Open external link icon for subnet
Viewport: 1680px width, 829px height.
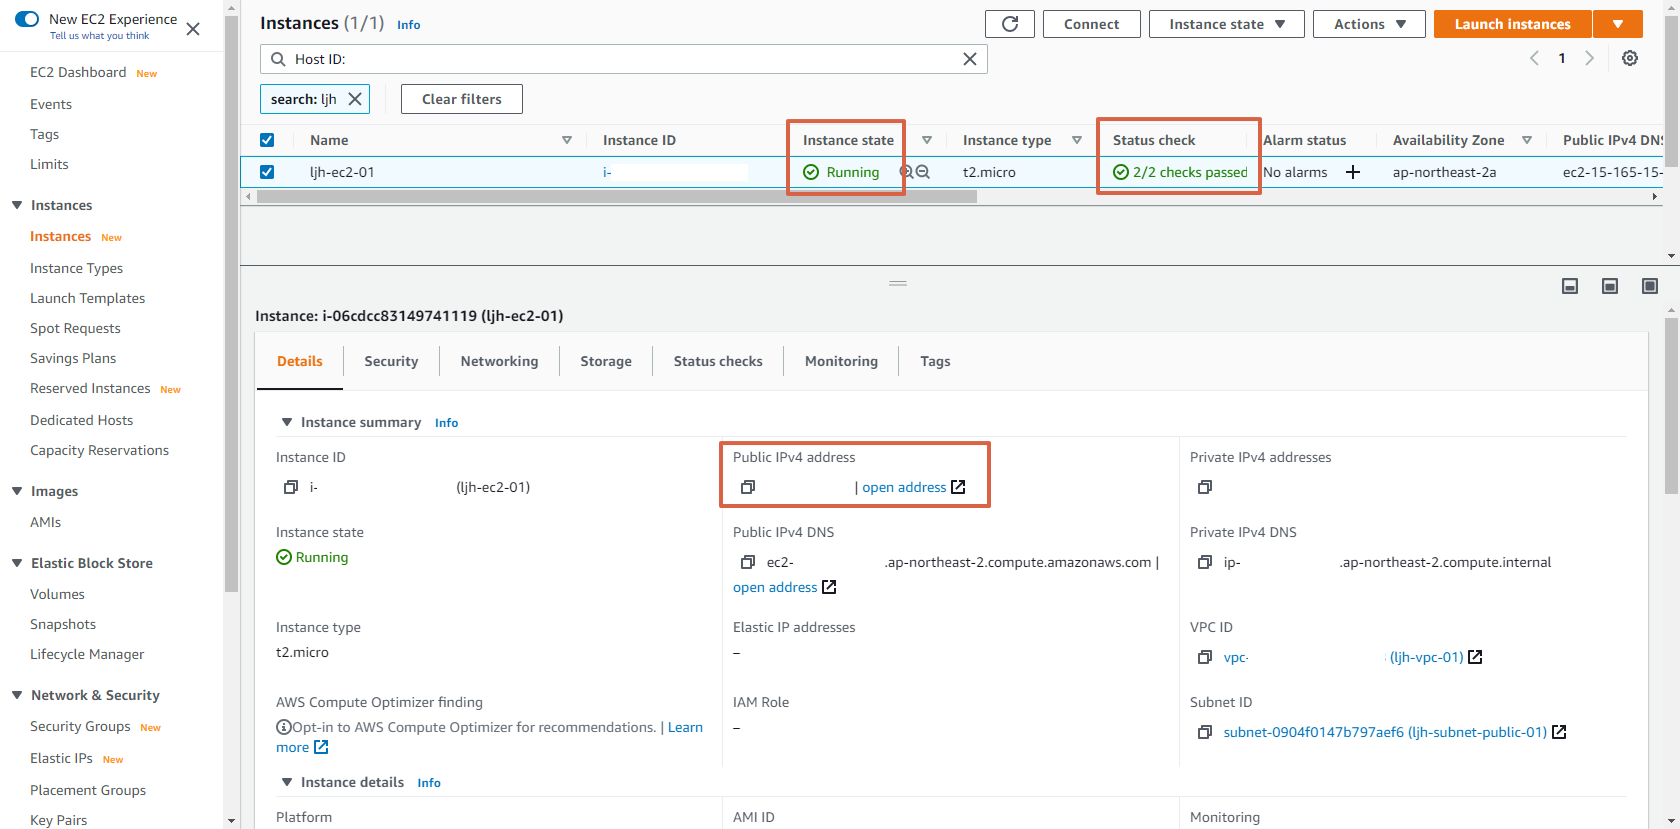pos(1559,732)
